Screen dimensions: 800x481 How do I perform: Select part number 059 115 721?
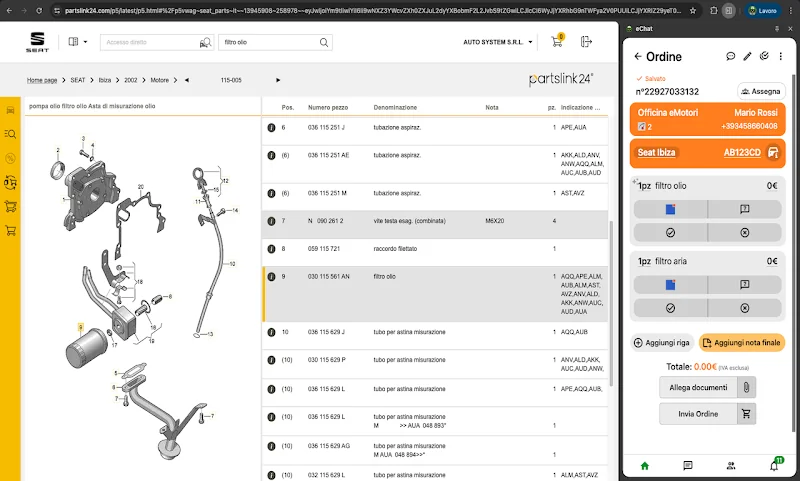[x=323, y=249]
